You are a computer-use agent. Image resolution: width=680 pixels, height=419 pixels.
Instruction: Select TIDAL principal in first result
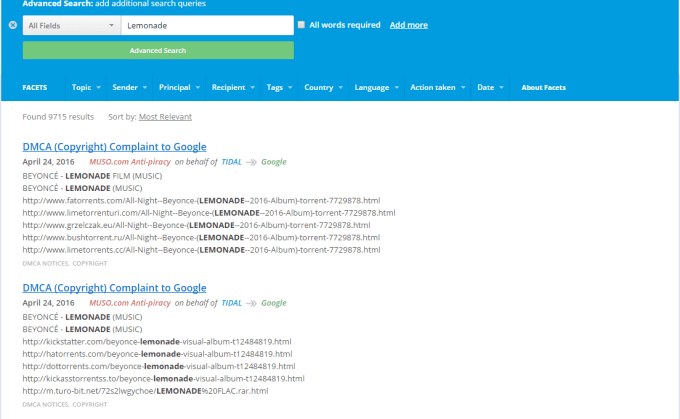pyautogui.click(x=232, y=162)
